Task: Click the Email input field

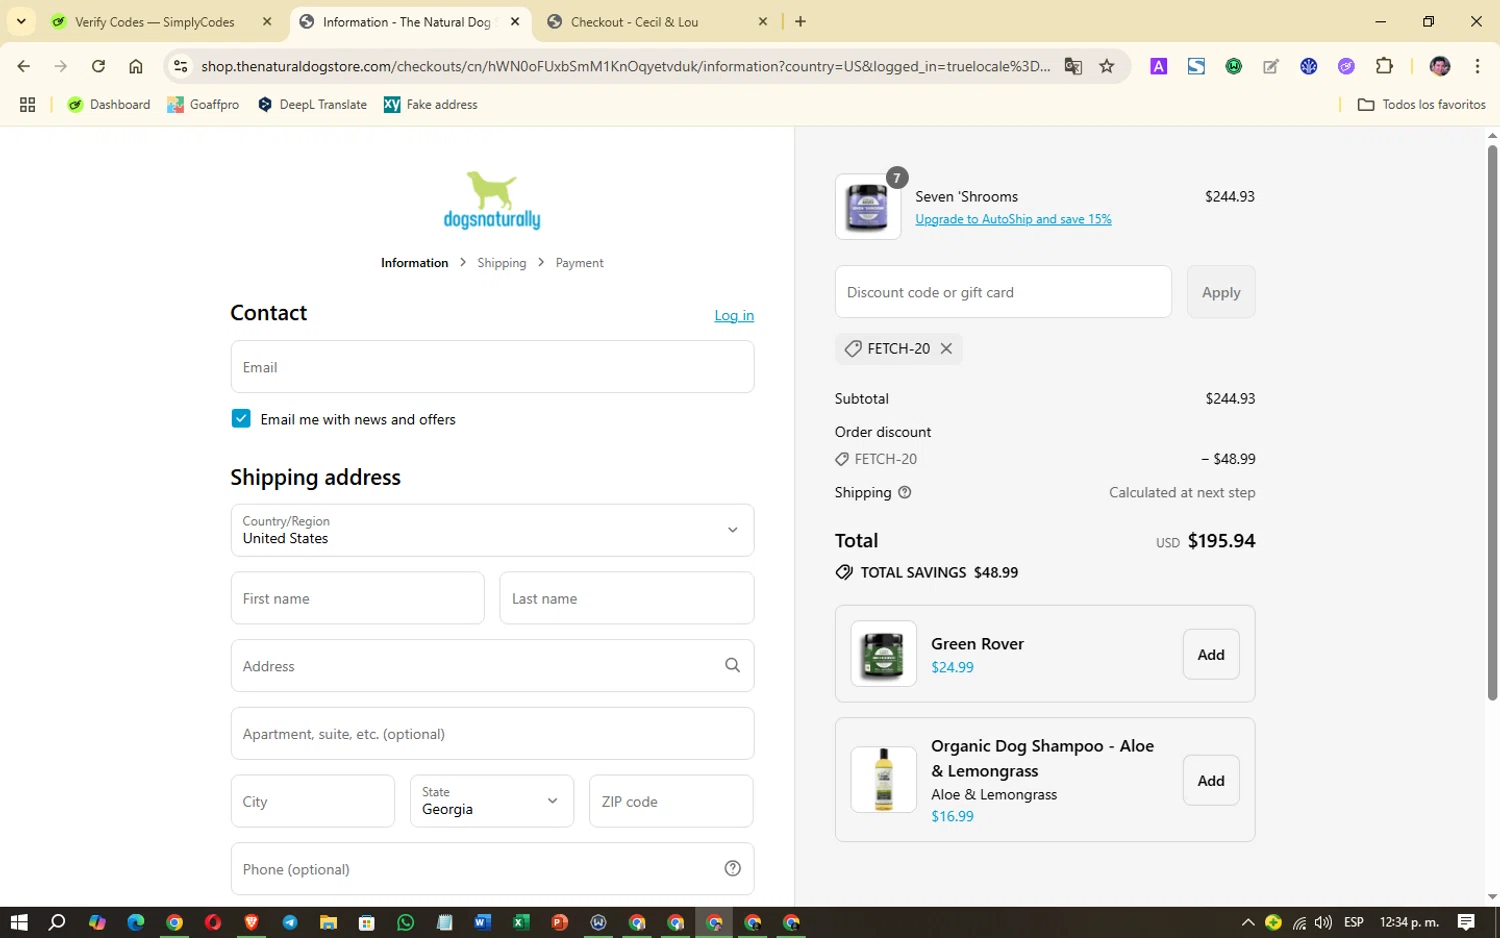Action: click(492, 366)
